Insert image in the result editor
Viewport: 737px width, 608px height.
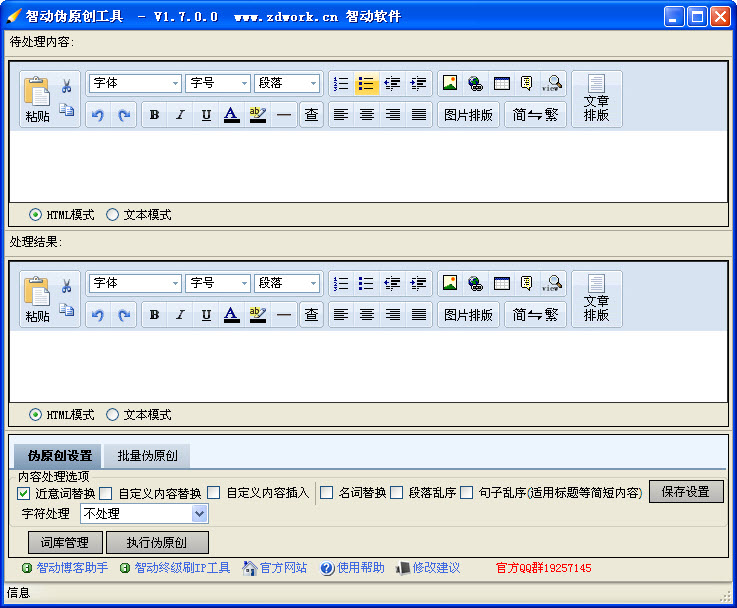click(450, 283)
